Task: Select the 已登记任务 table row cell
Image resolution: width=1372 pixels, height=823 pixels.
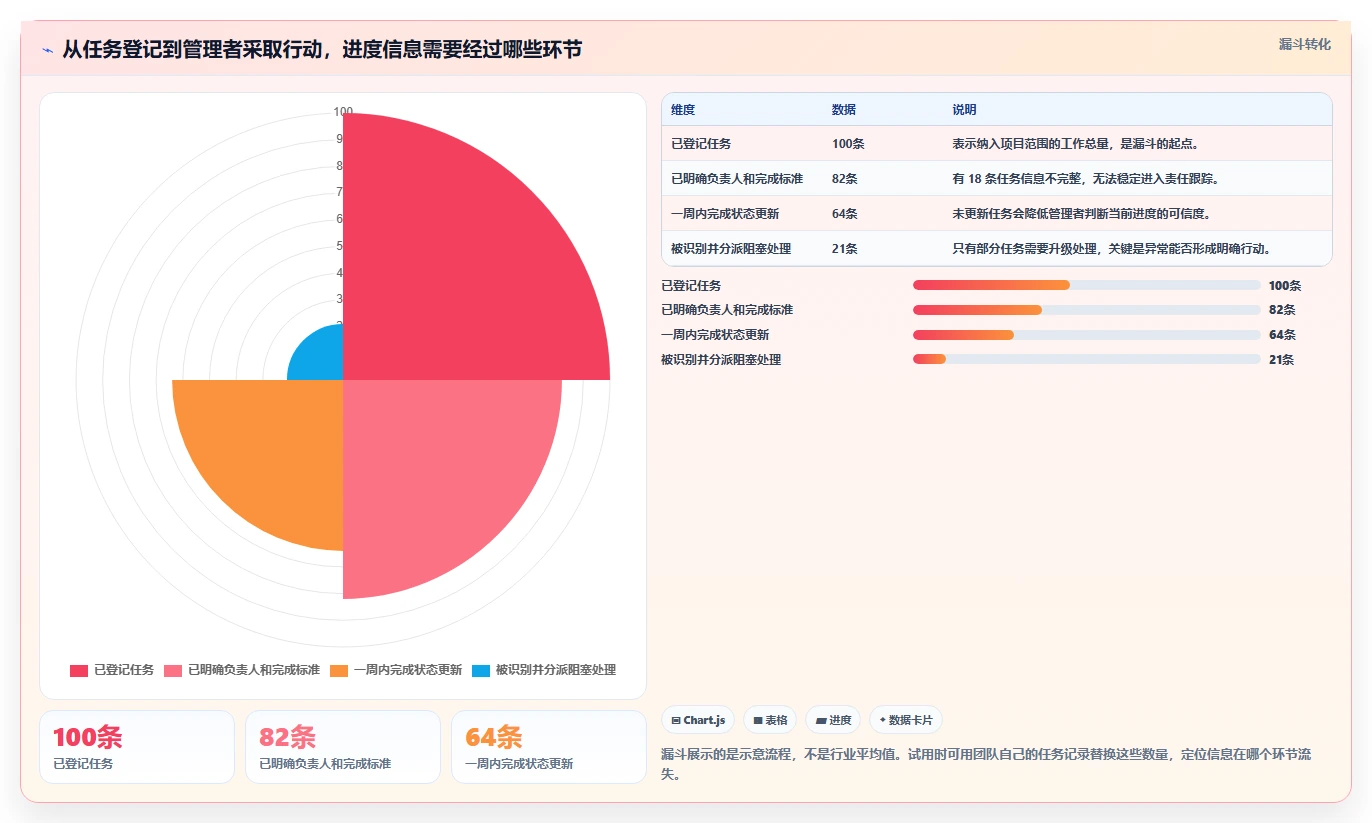Action: [701, 144]
